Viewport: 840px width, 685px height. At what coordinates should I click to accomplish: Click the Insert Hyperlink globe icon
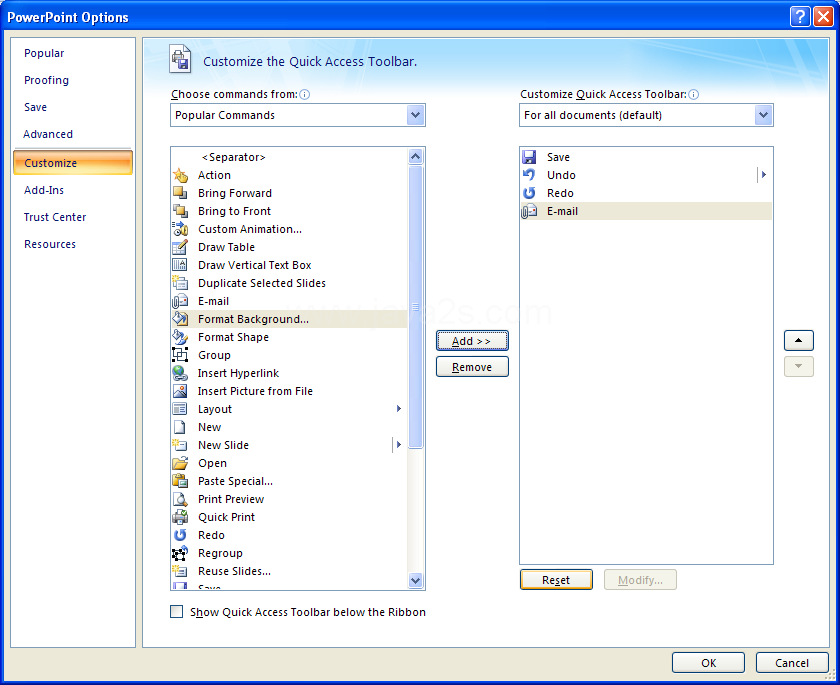click(x=180, y=373)
